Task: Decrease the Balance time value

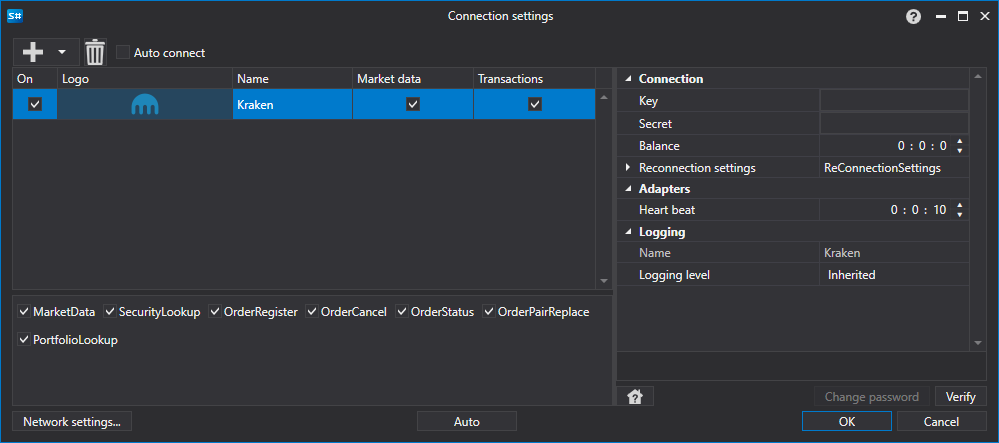Action: coord(960,150)
